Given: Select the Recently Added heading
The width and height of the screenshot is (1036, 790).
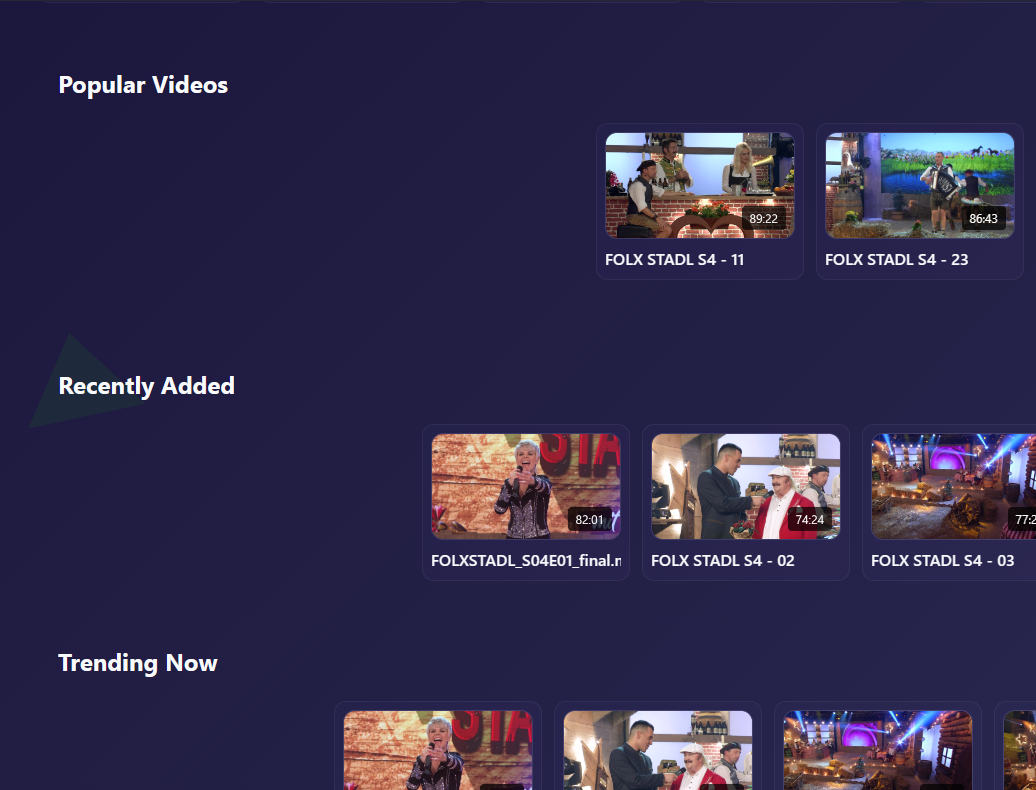Looking at the screenshot, I should click(147, 386).
